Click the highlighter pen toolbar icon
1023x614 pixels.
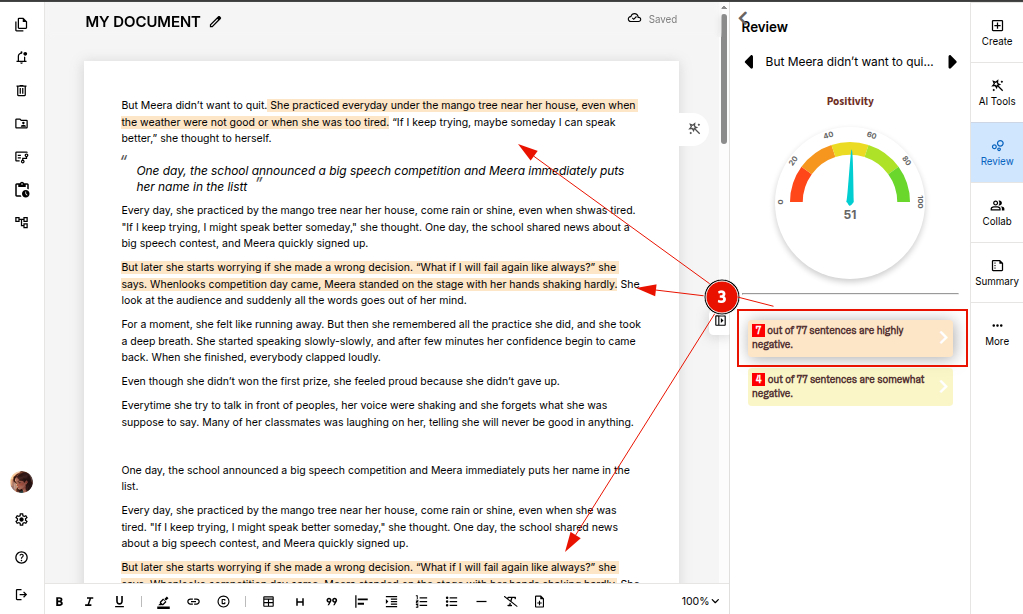(x=163, y=601)
